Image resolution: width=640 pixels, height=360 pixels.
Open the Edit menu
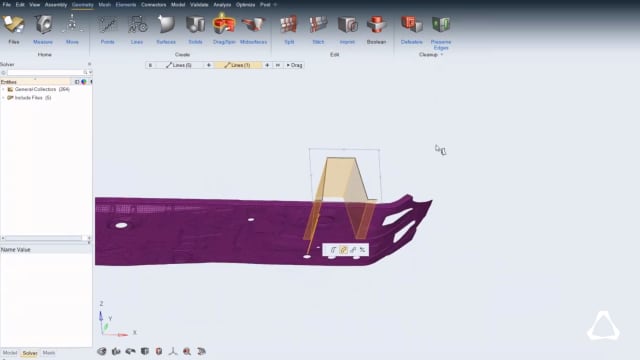tap(20, 5)
